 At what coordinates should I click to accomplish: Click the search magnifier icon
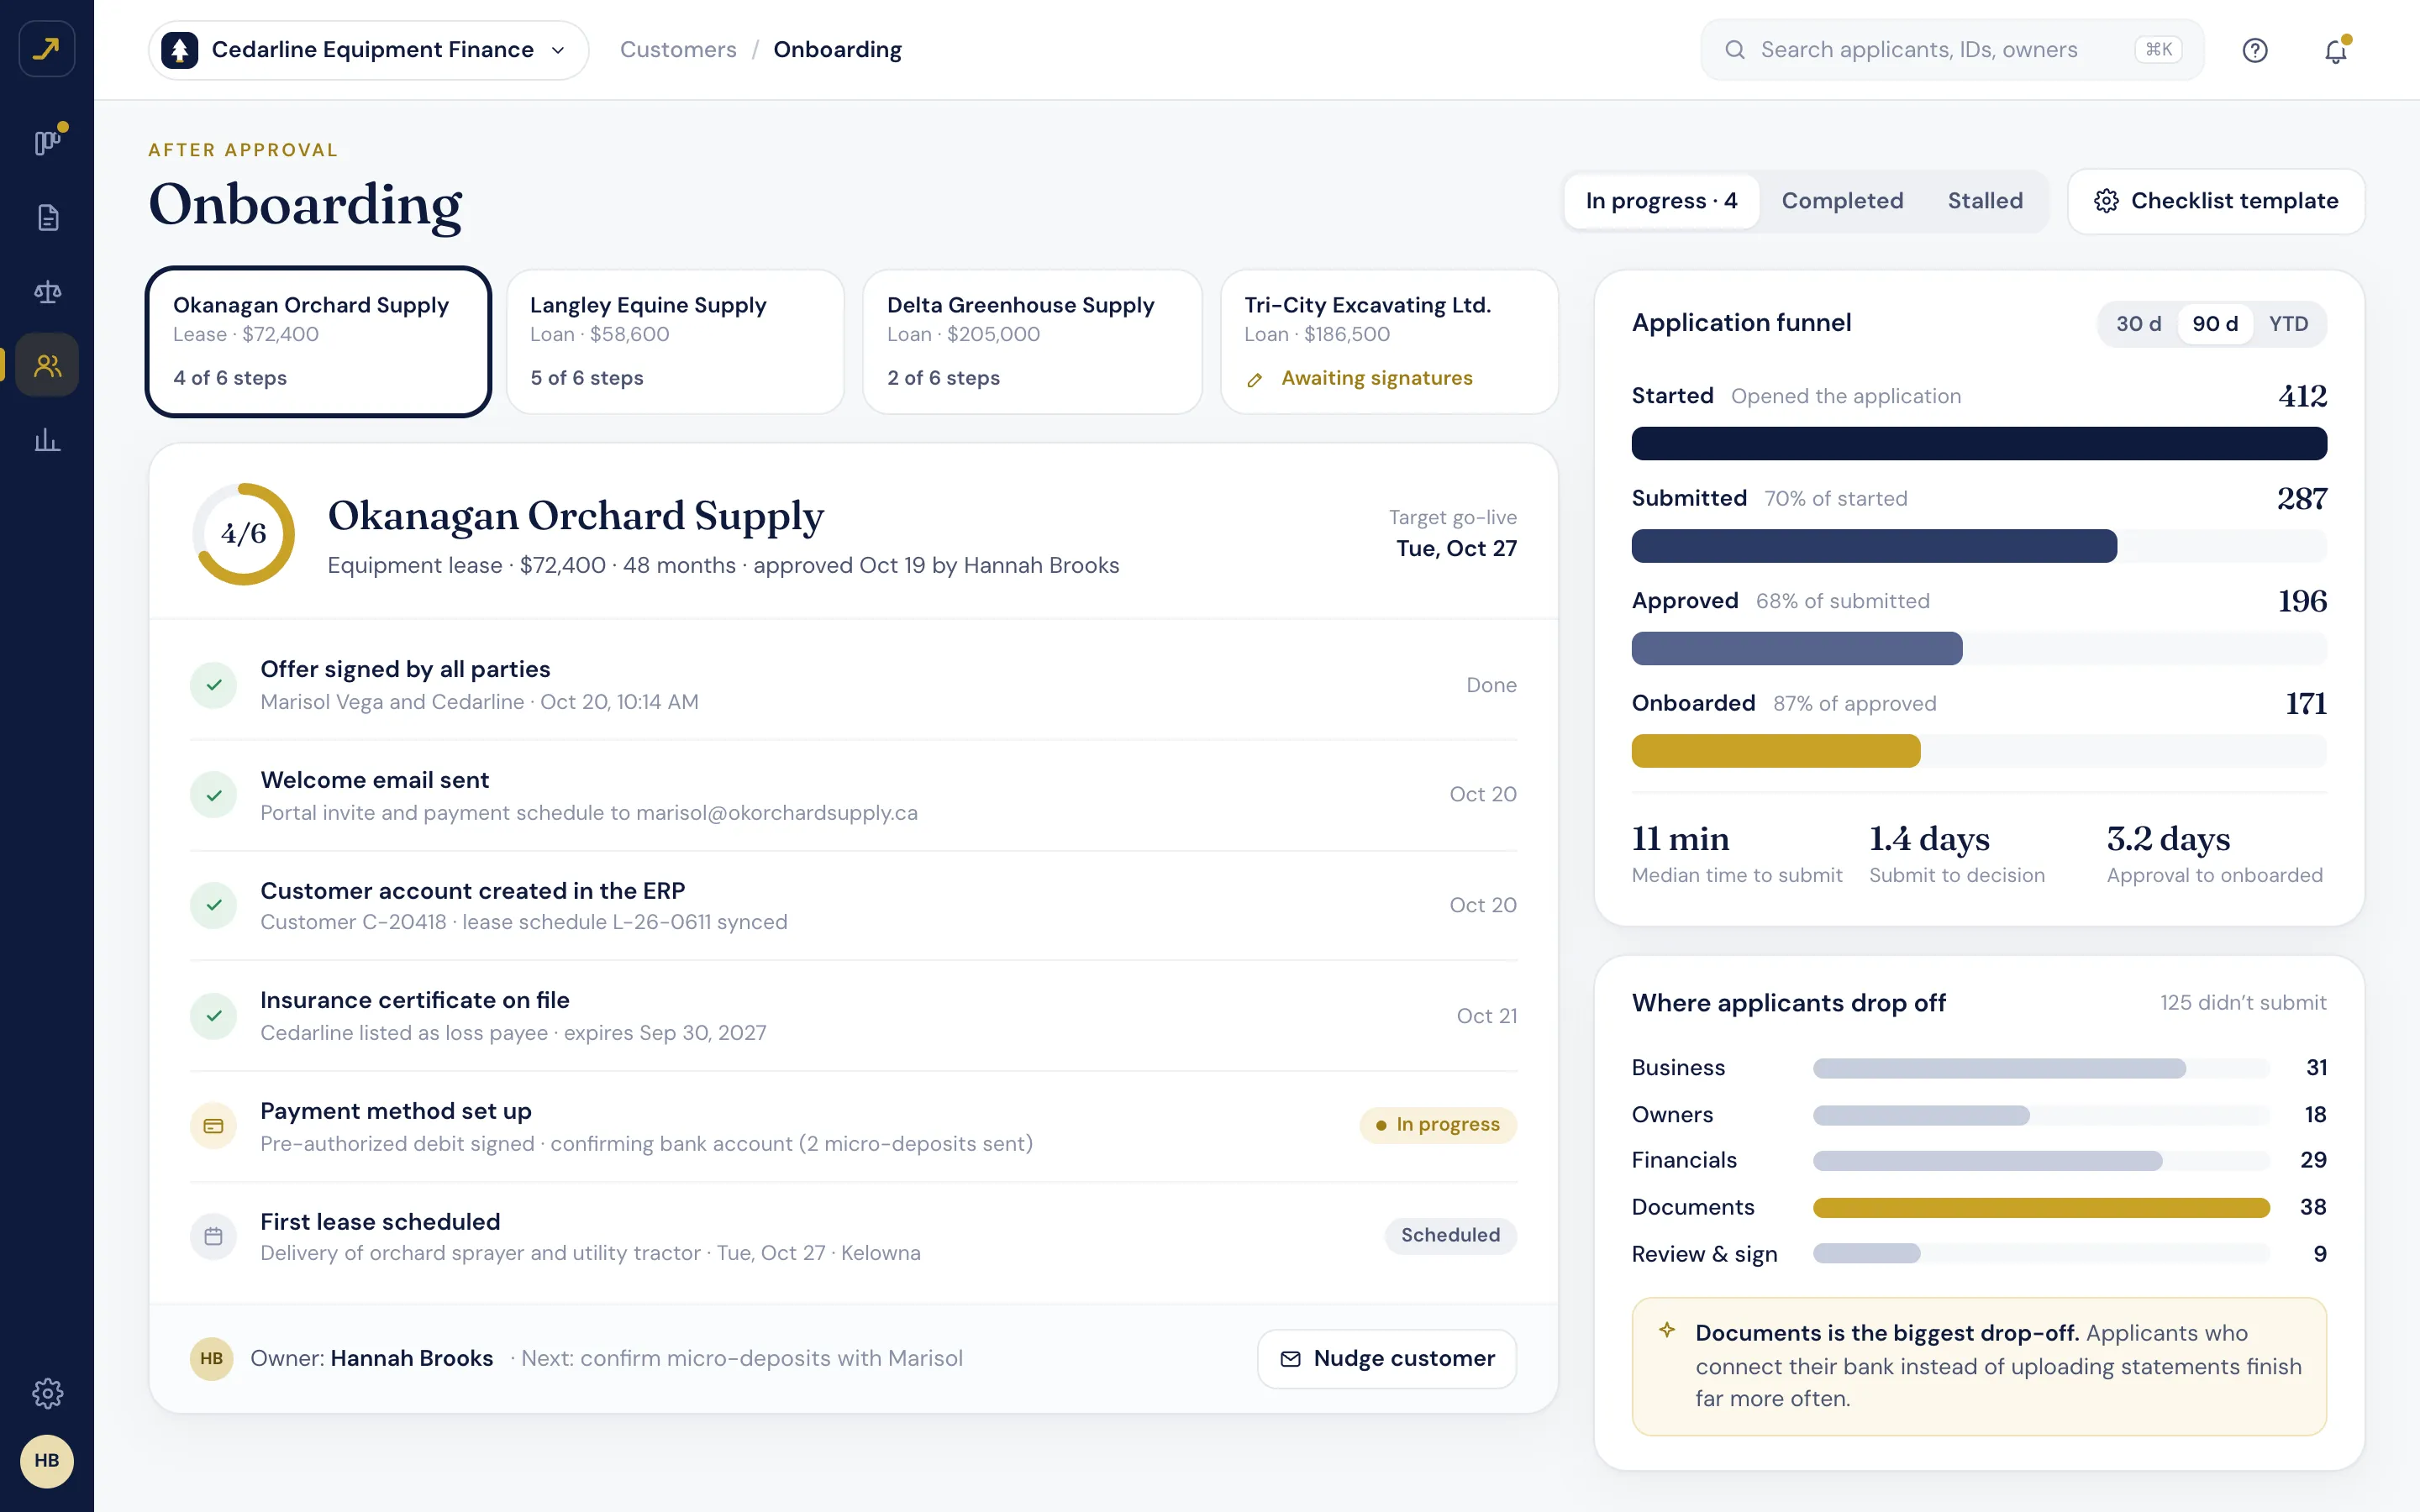pos(1735,49)
